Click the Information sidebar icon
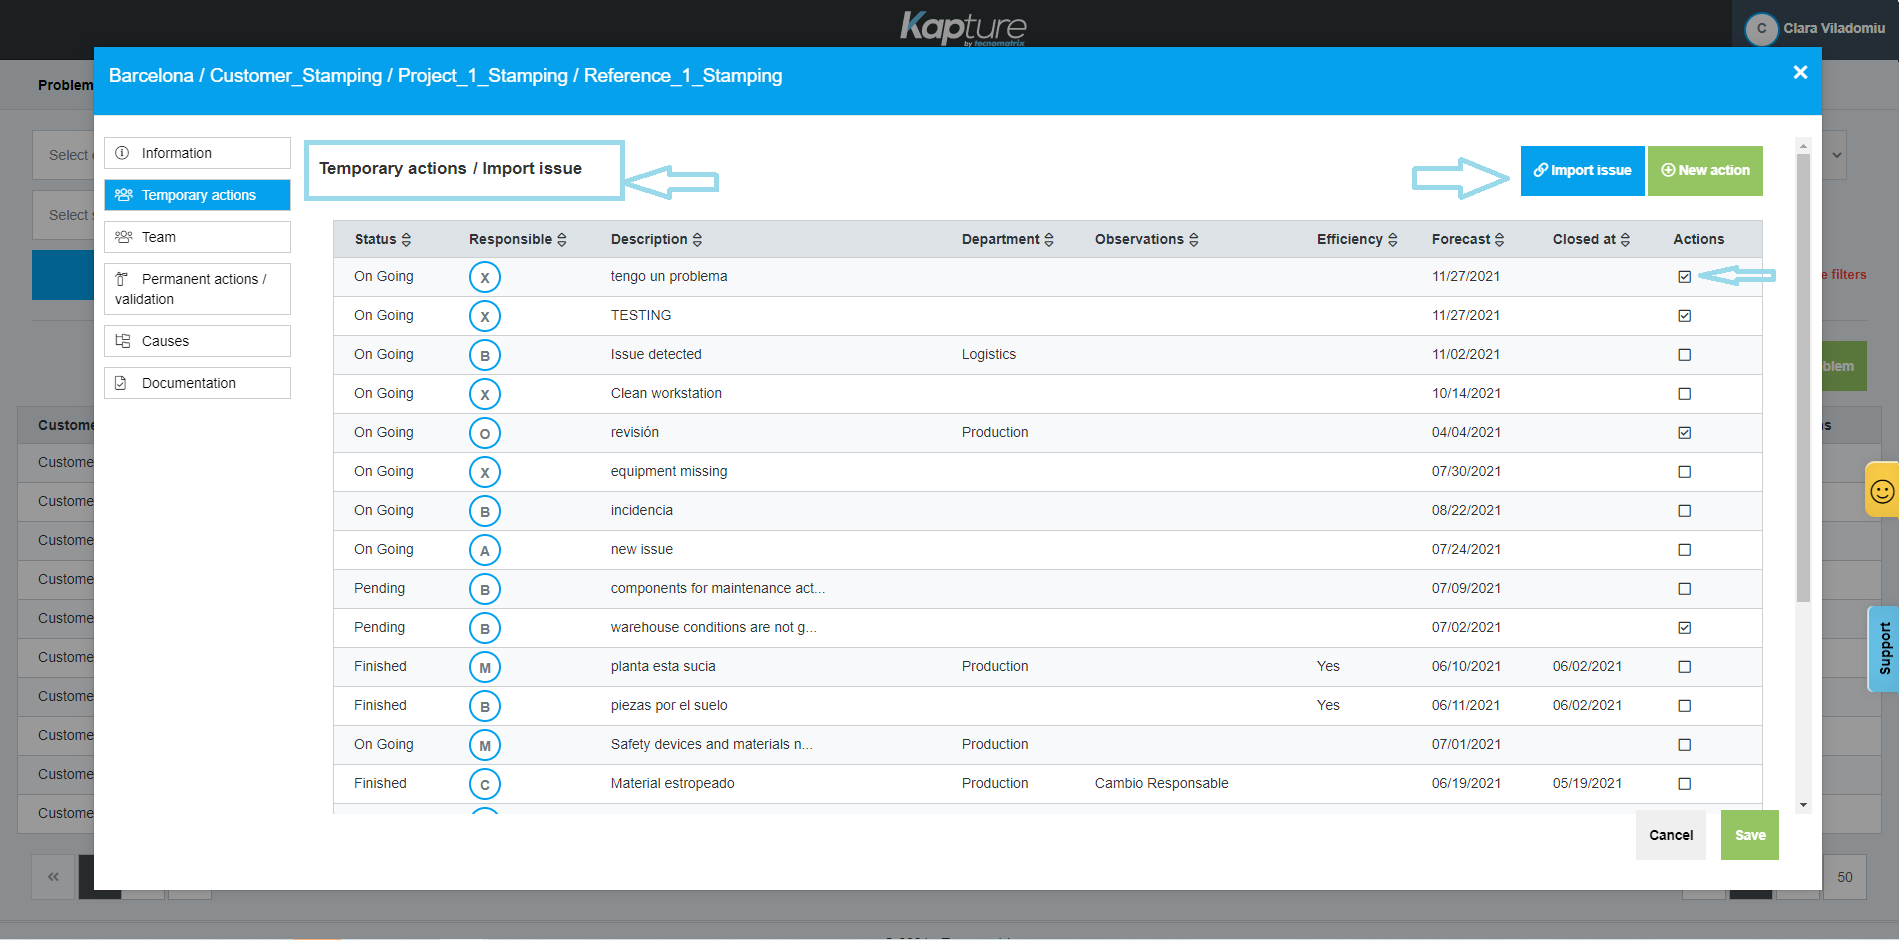Screen dimensions: 1899x940 coord(122,153)
